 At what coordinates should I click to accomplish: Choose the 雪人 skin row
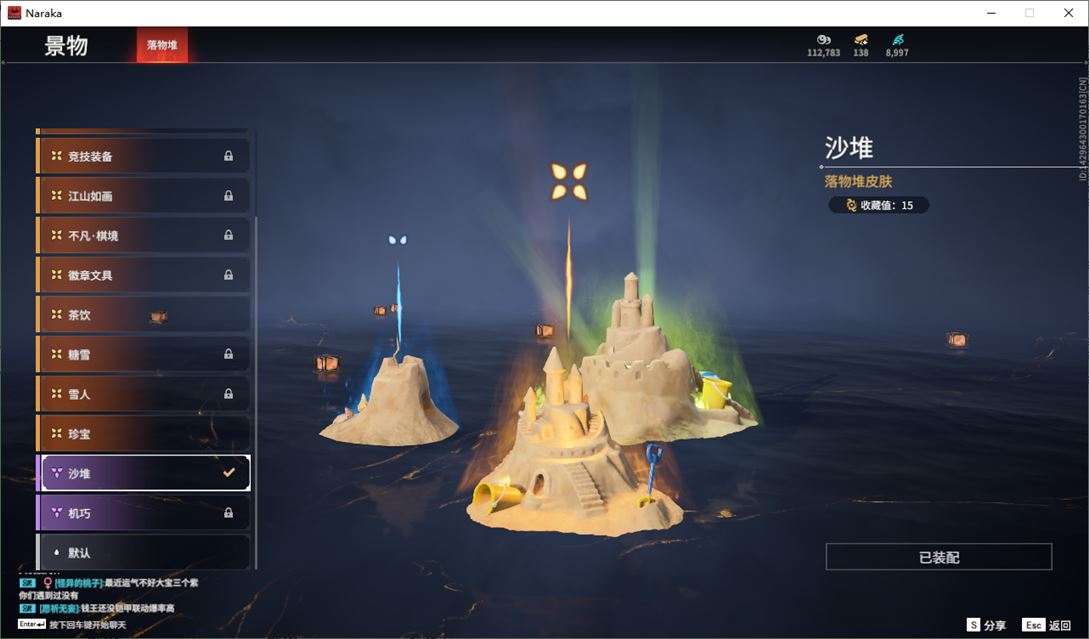(143, 394)
